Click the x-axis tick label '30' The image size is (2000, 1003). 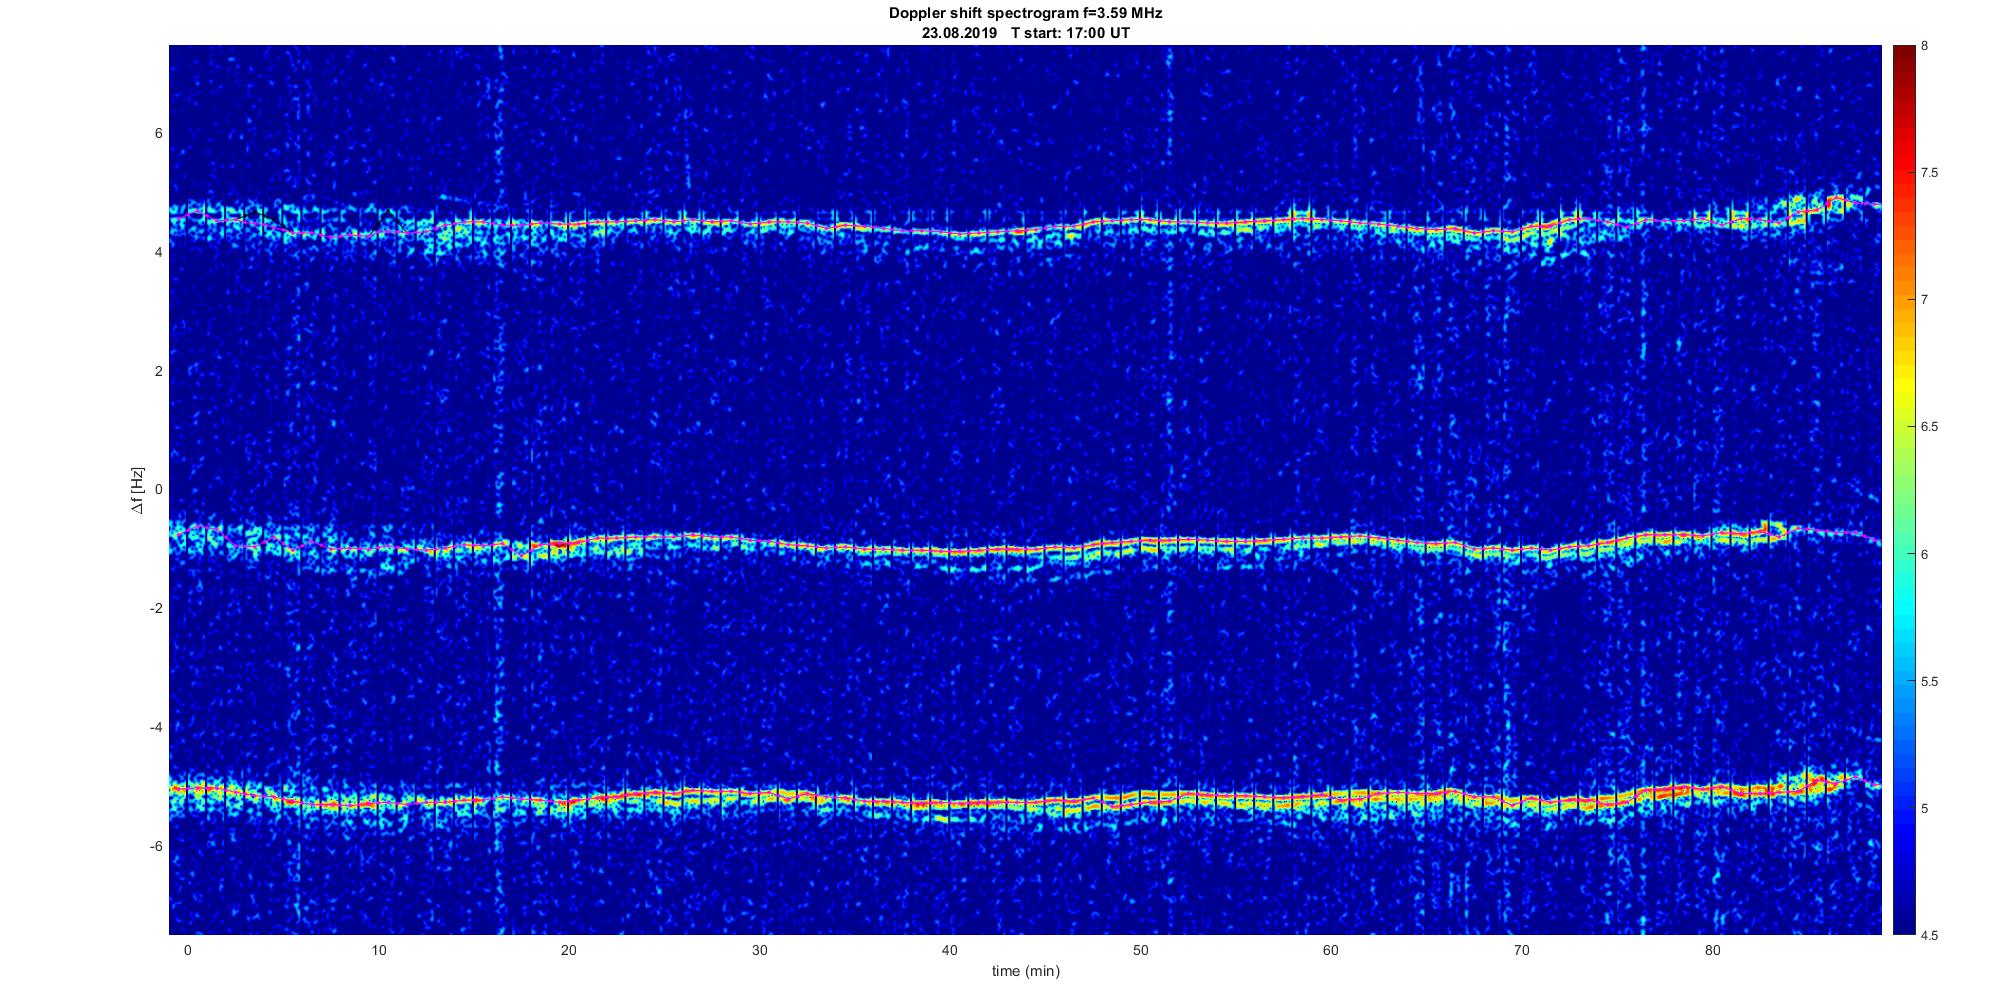coord(760,950)
